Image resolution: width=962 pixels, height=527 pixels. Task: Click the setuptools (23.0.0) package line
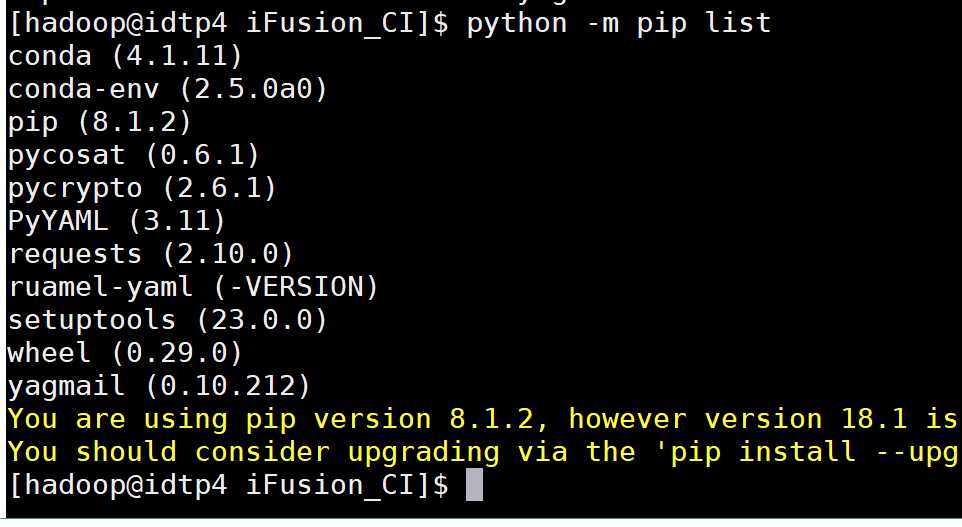[x=167, y=320]
